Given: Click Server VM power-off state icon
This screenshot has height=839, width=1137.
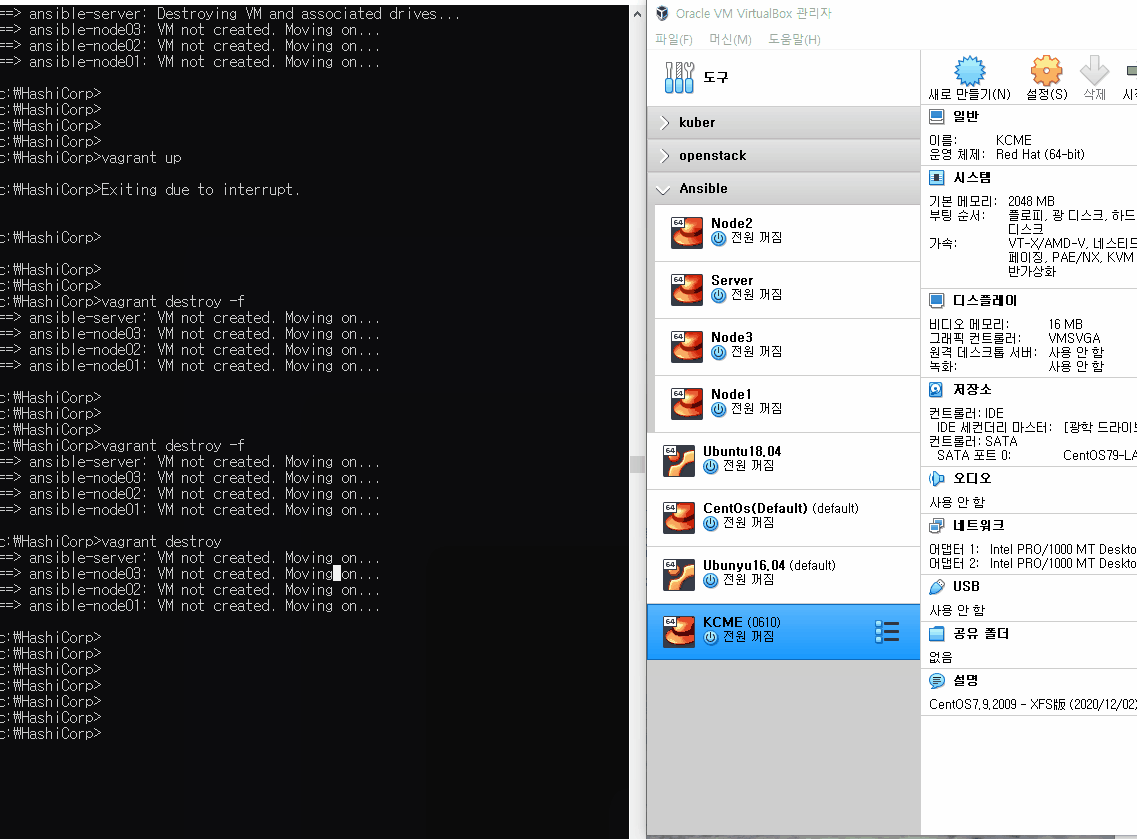Looking at the screenshot, I should point(719,295).
